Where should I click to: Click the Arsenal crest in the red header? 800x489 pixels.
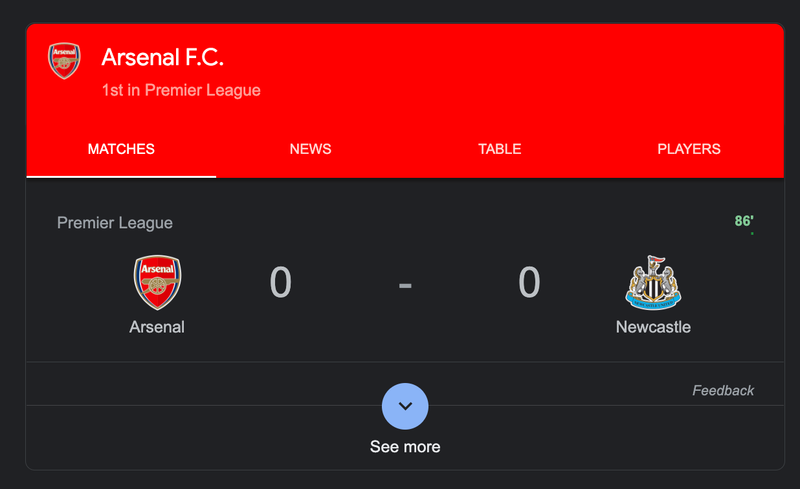tap(64, 61)
